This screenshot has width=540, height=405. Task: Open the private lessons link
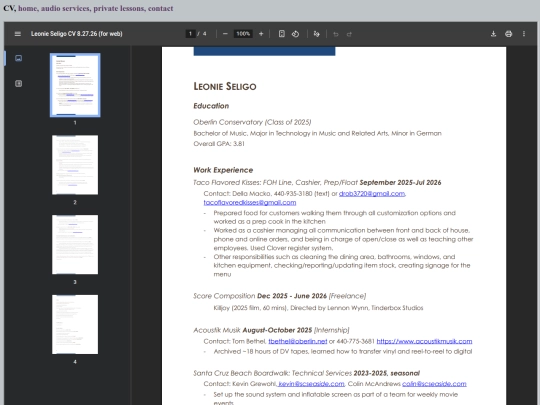(x=119, y=8)
